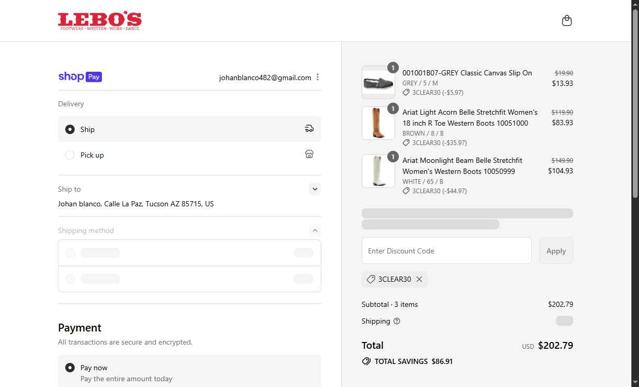Click the $13.93 discounted price

pyautogui.click(x=562, y=83)
